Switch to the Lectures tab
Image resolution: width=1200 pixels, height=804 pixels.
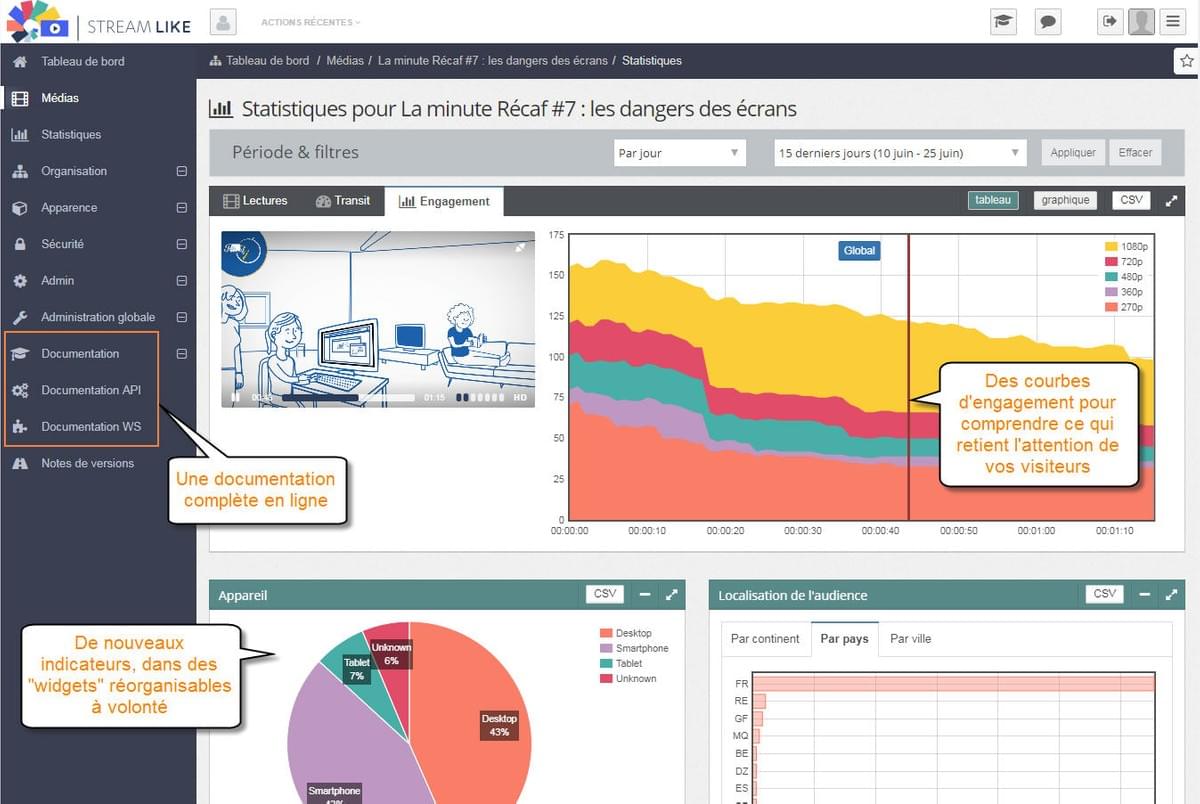coord(255,201)
